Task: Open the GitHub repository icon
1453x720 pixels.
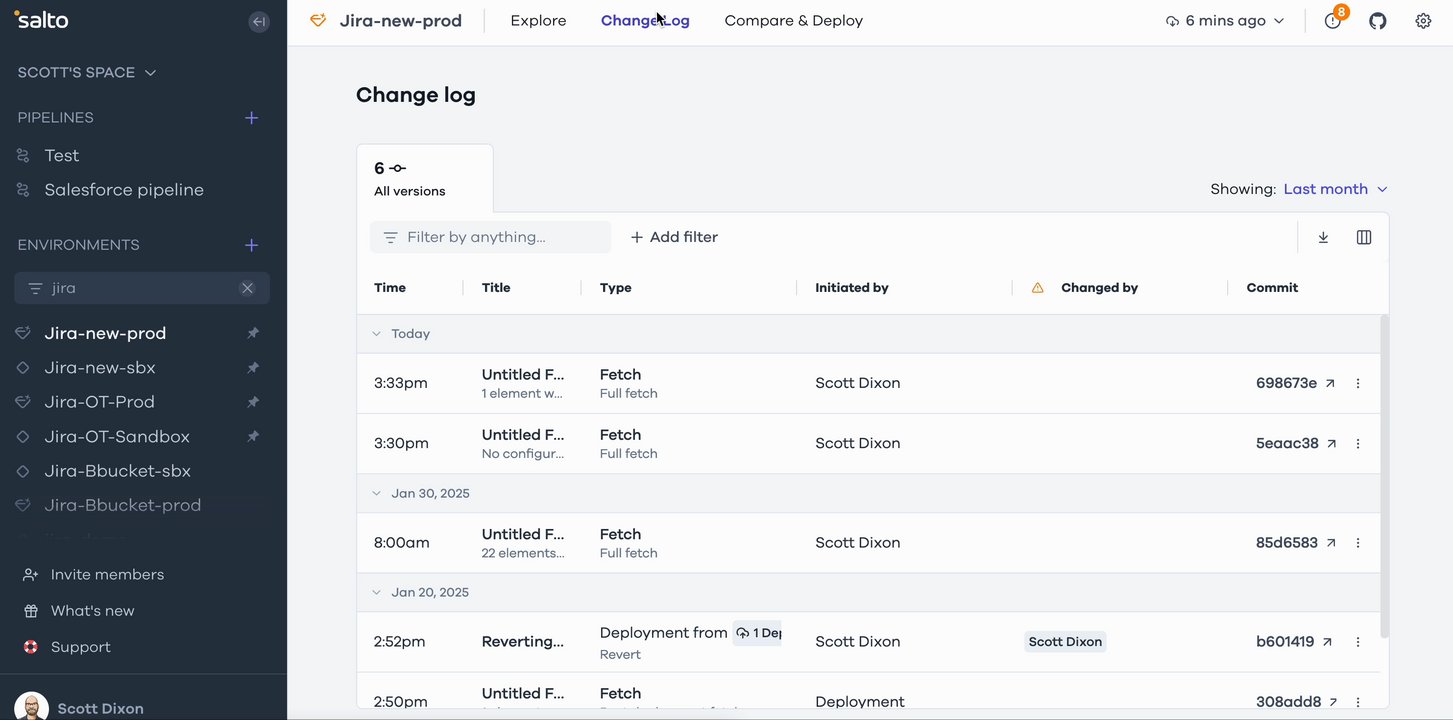Action: 1378,21
